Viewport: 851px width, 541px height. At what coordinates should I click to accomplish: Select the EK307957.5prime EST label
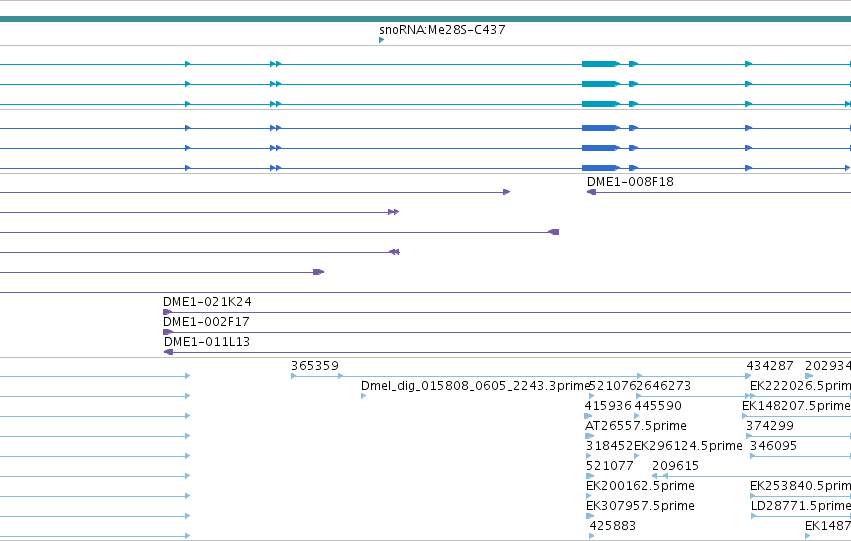[x=640, y=506]
